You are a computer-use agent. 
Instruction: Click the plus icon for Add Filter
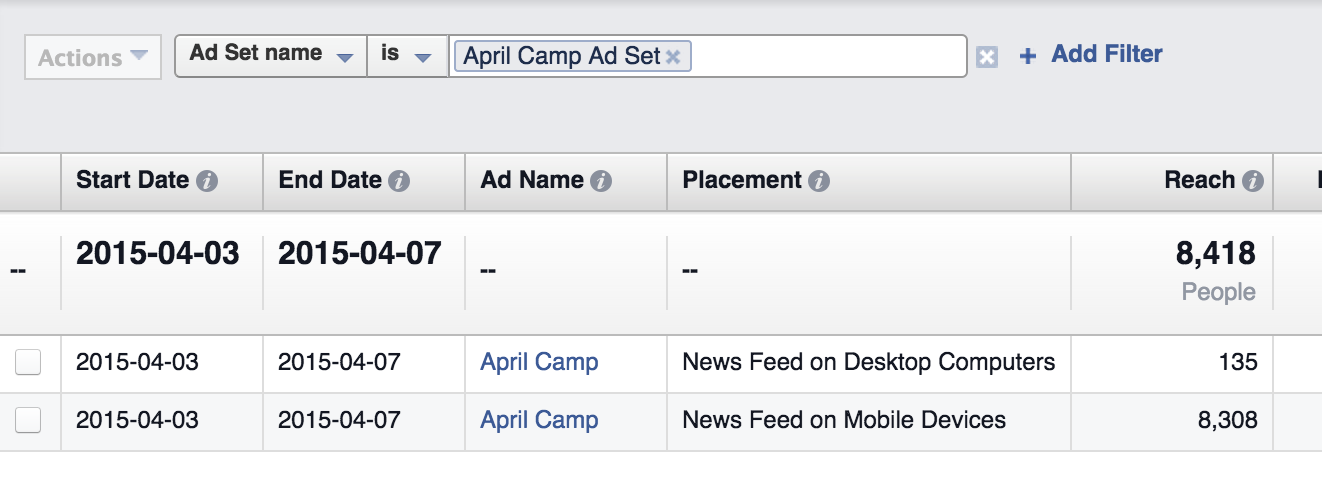pyautogui.click(x=1027, y=56)
